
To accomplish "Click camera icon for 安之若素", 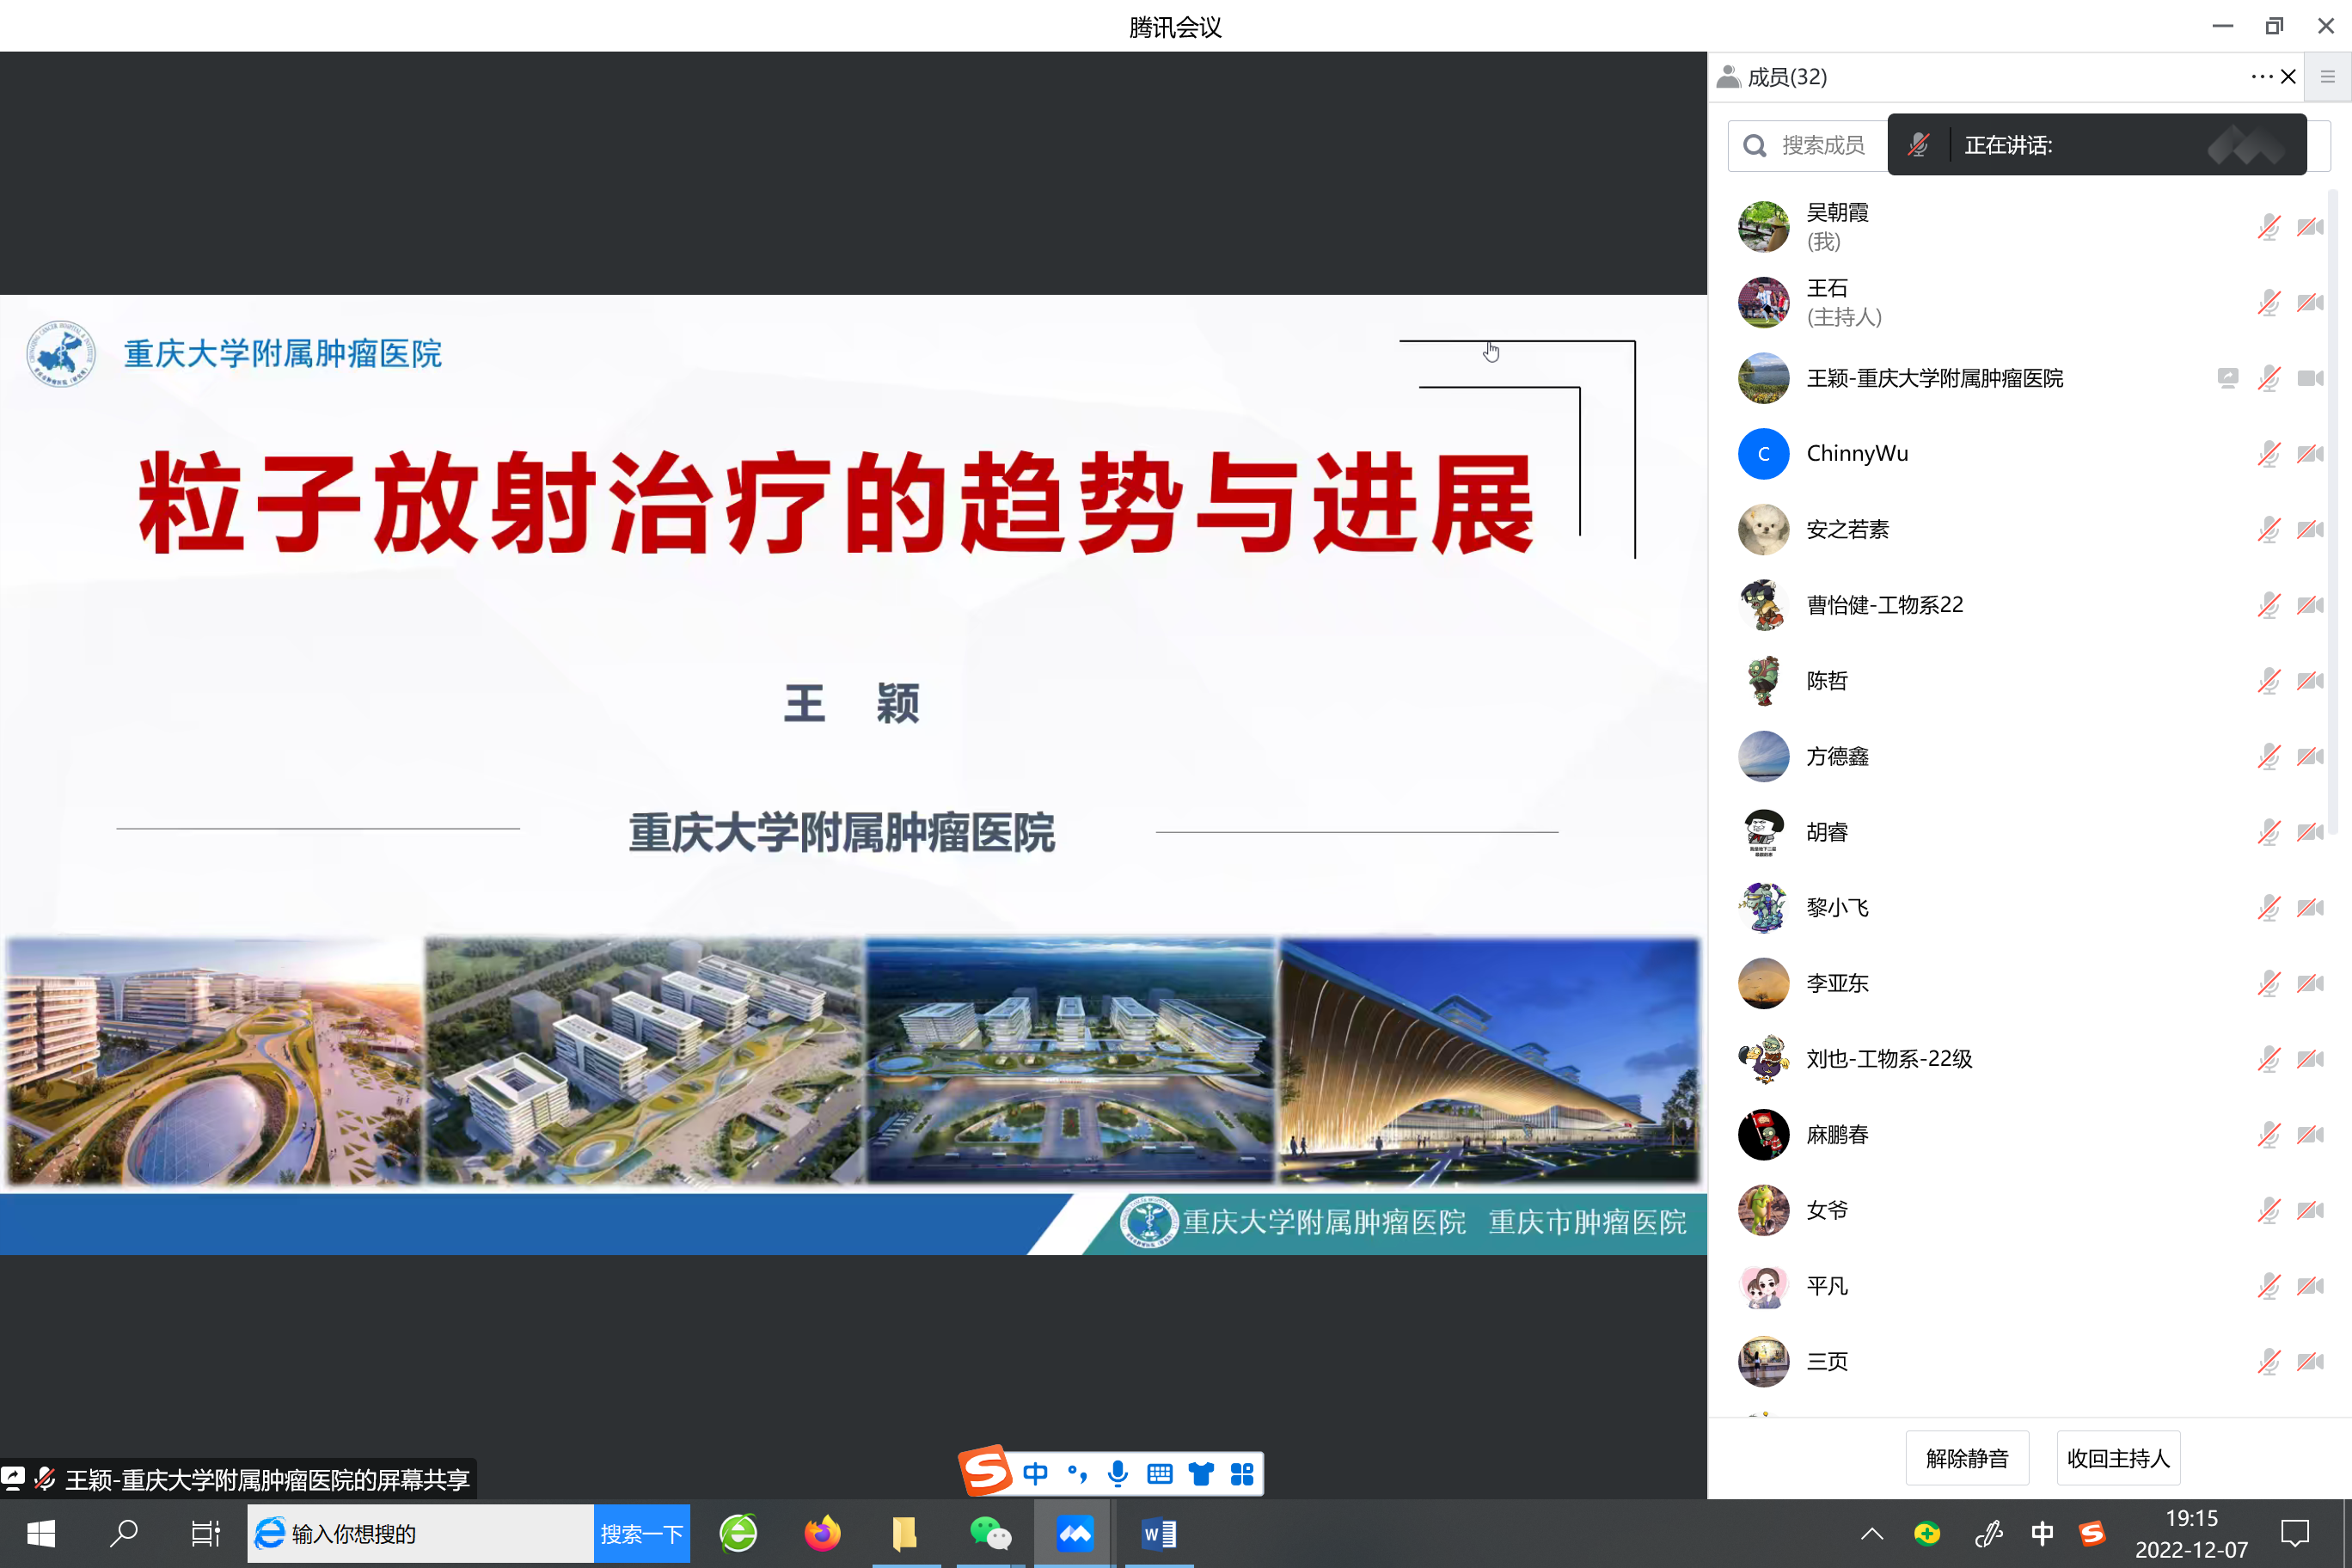I will (x=2310, y=529).
